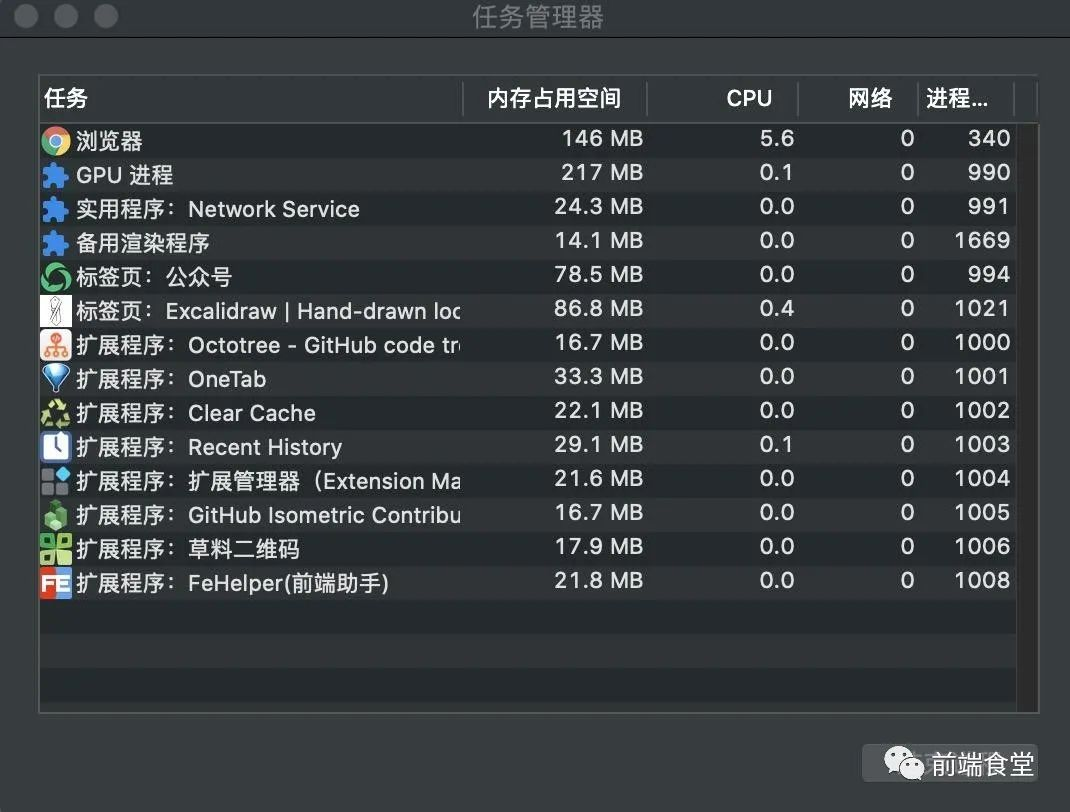Click the Clear Cache recycle icon
Viewport: 1070px width, 812px height.
pyautogui.click(x=56, y=413)
